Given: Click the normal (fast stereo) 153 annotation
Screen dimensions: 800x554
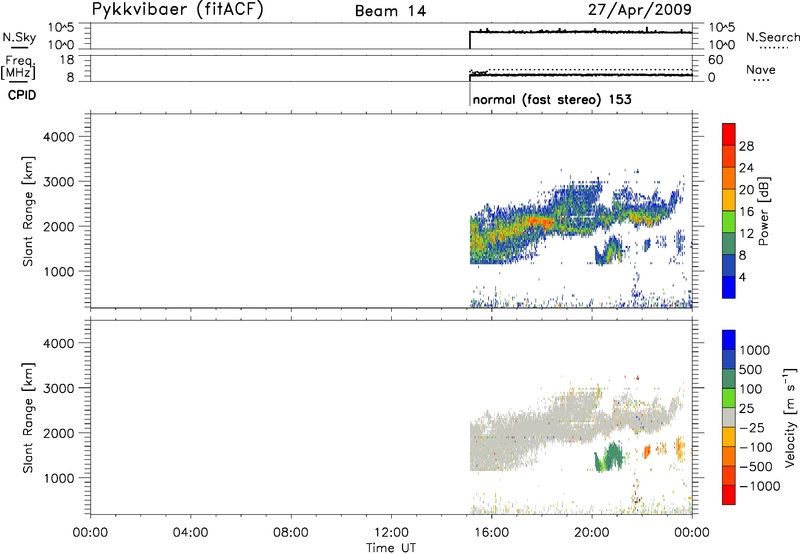Looking at the screenshot, I should pyautogui.click(x=552, y=99).
